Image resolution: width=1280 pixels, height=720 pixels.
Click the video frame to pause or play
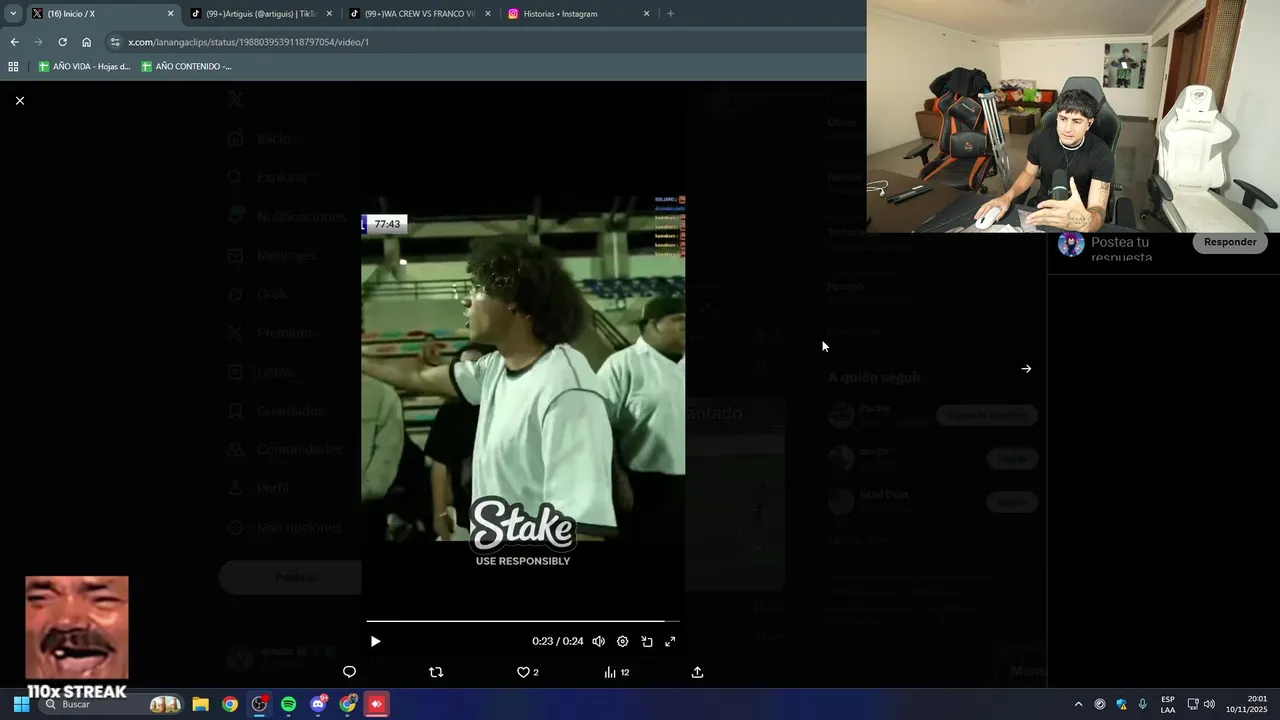coord(523,370)
